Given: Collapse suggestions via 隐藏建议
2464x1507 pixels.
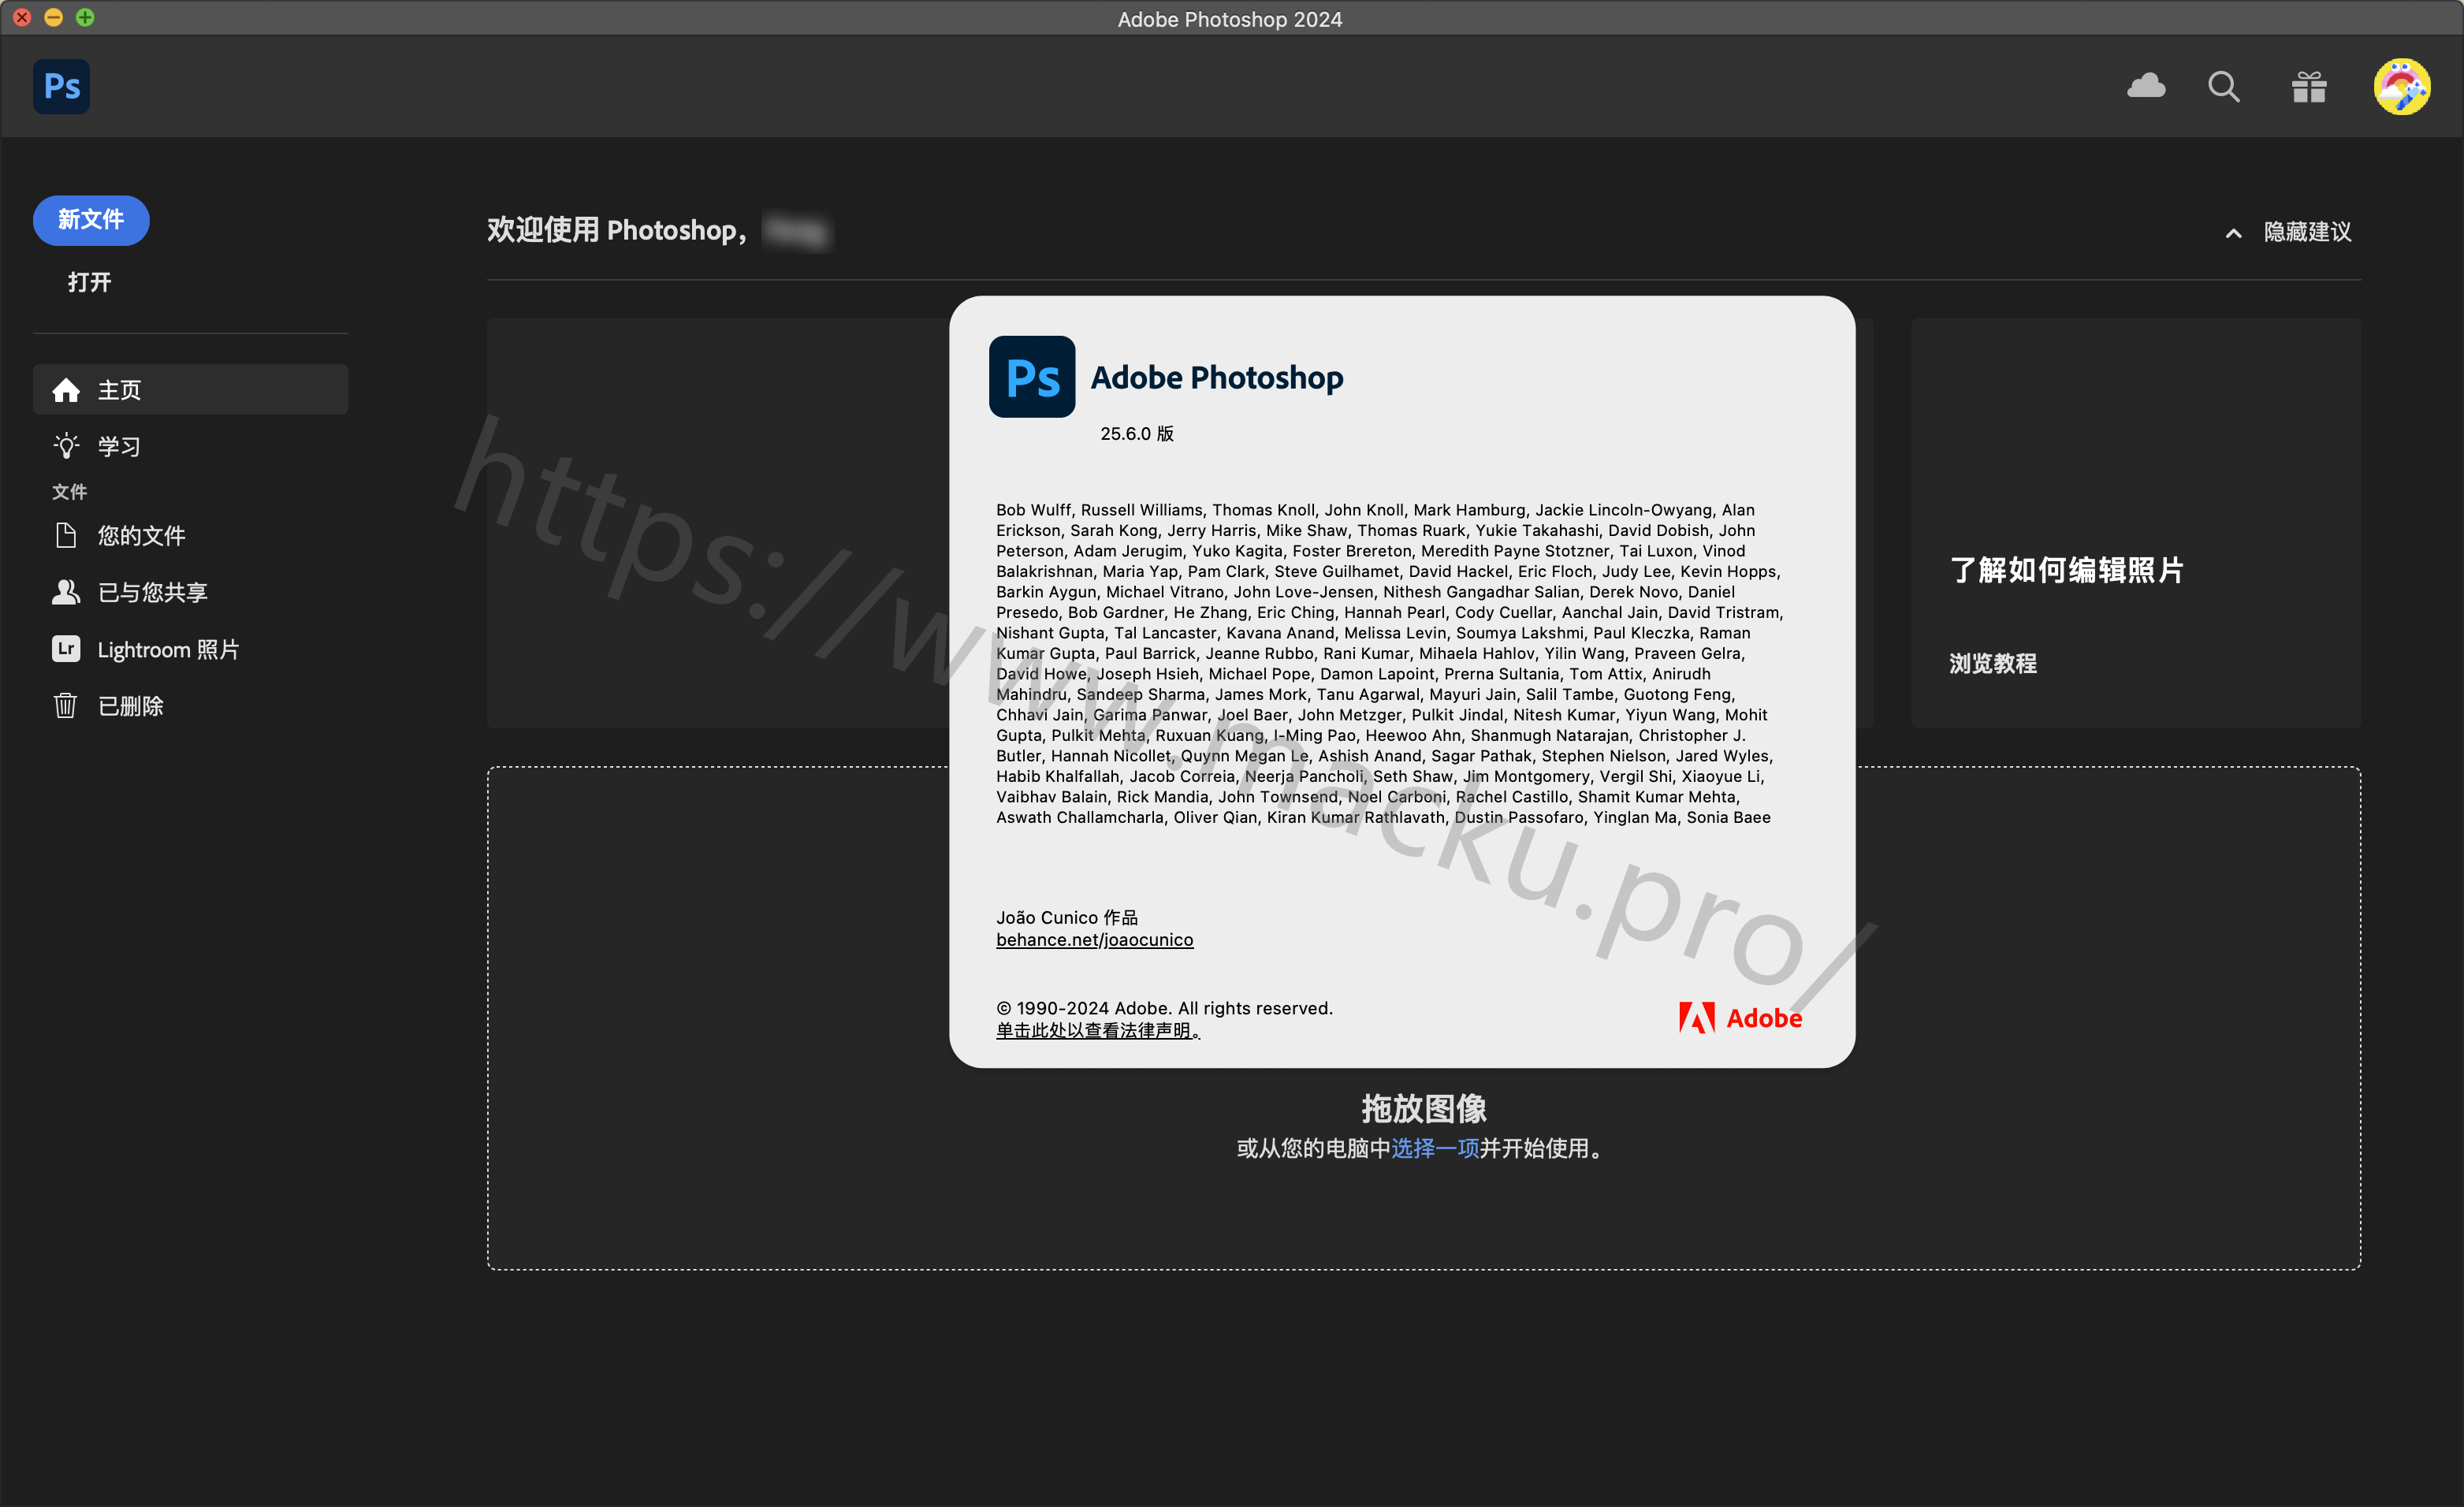Looking at the screenshot, I should coord(2308,232).
